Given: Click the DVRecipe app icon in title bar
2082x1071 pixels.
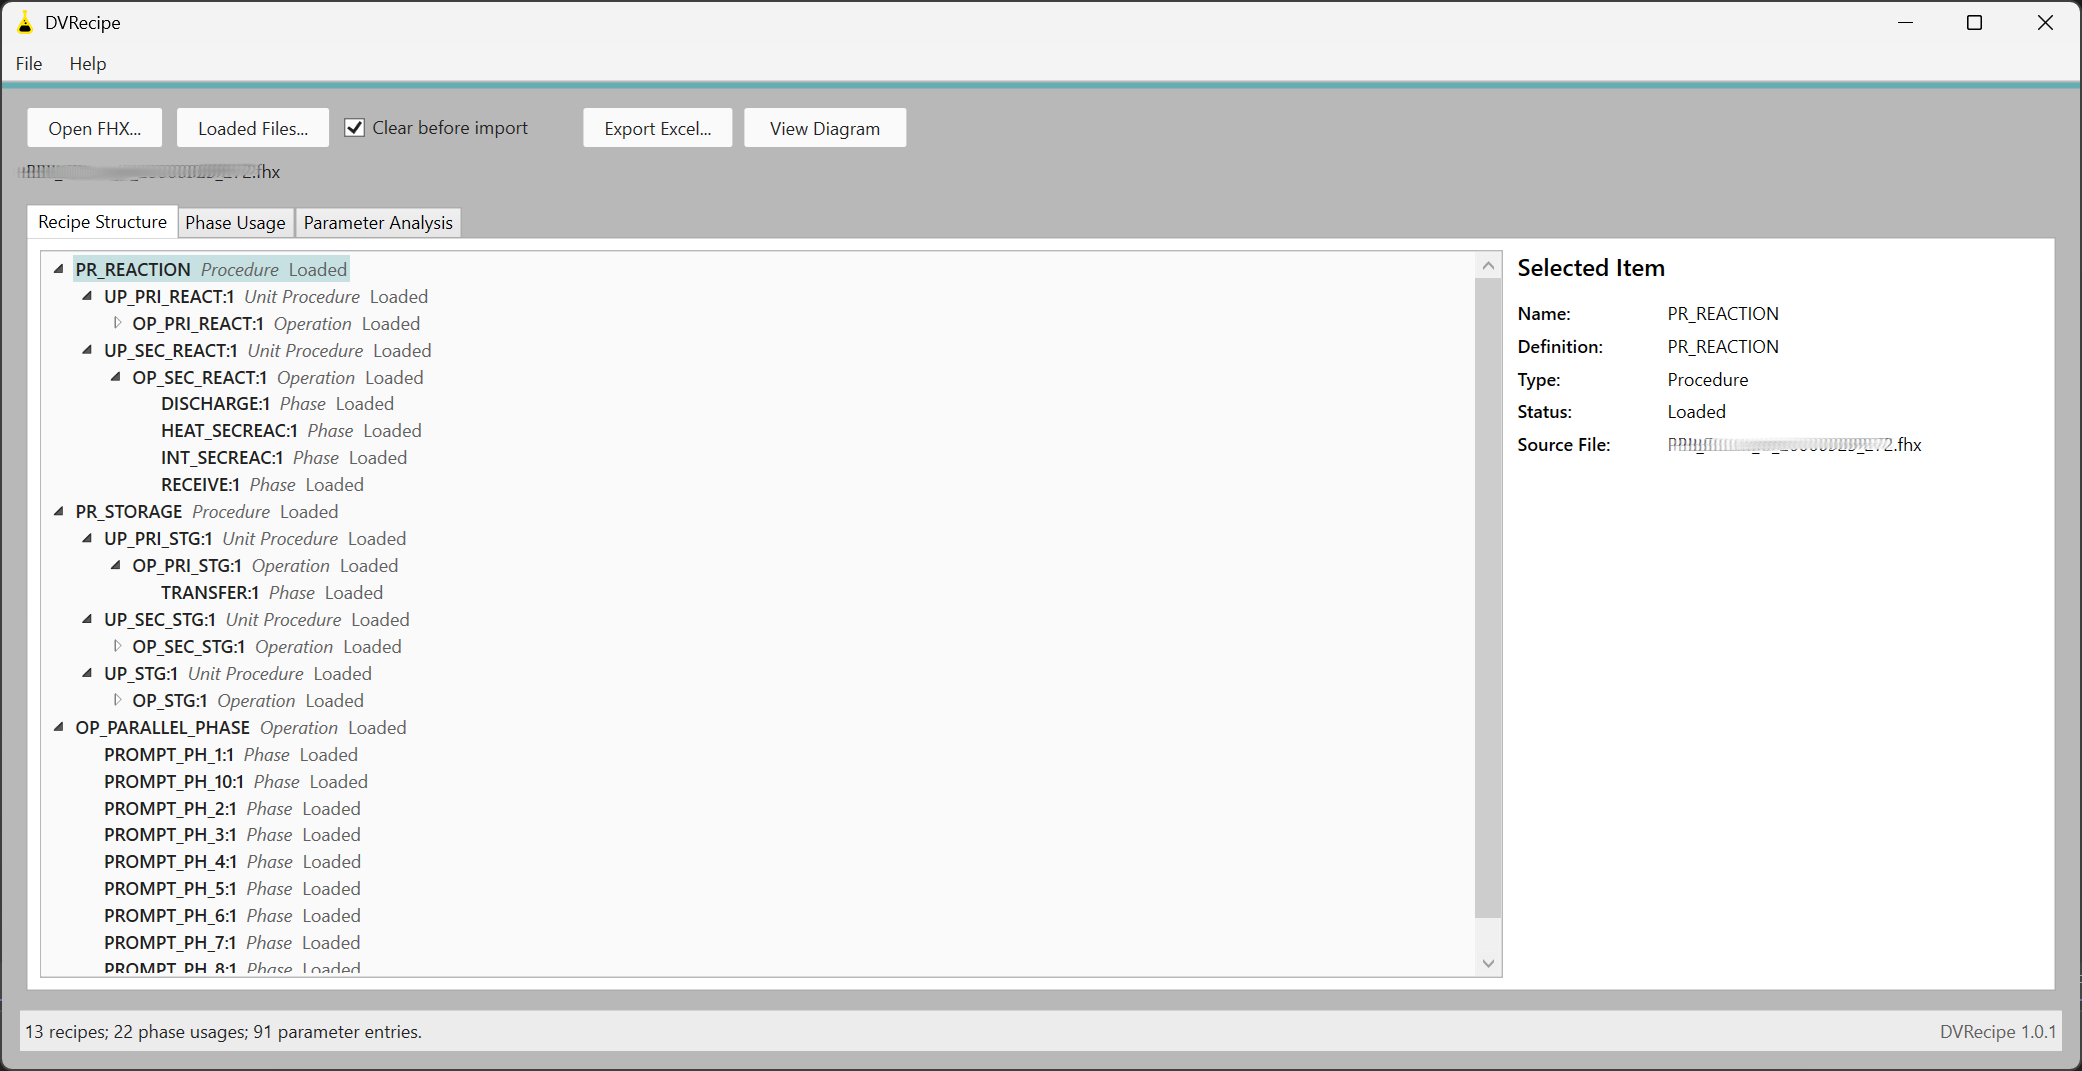Looking at the screenshot, I should tap(25, 22).
